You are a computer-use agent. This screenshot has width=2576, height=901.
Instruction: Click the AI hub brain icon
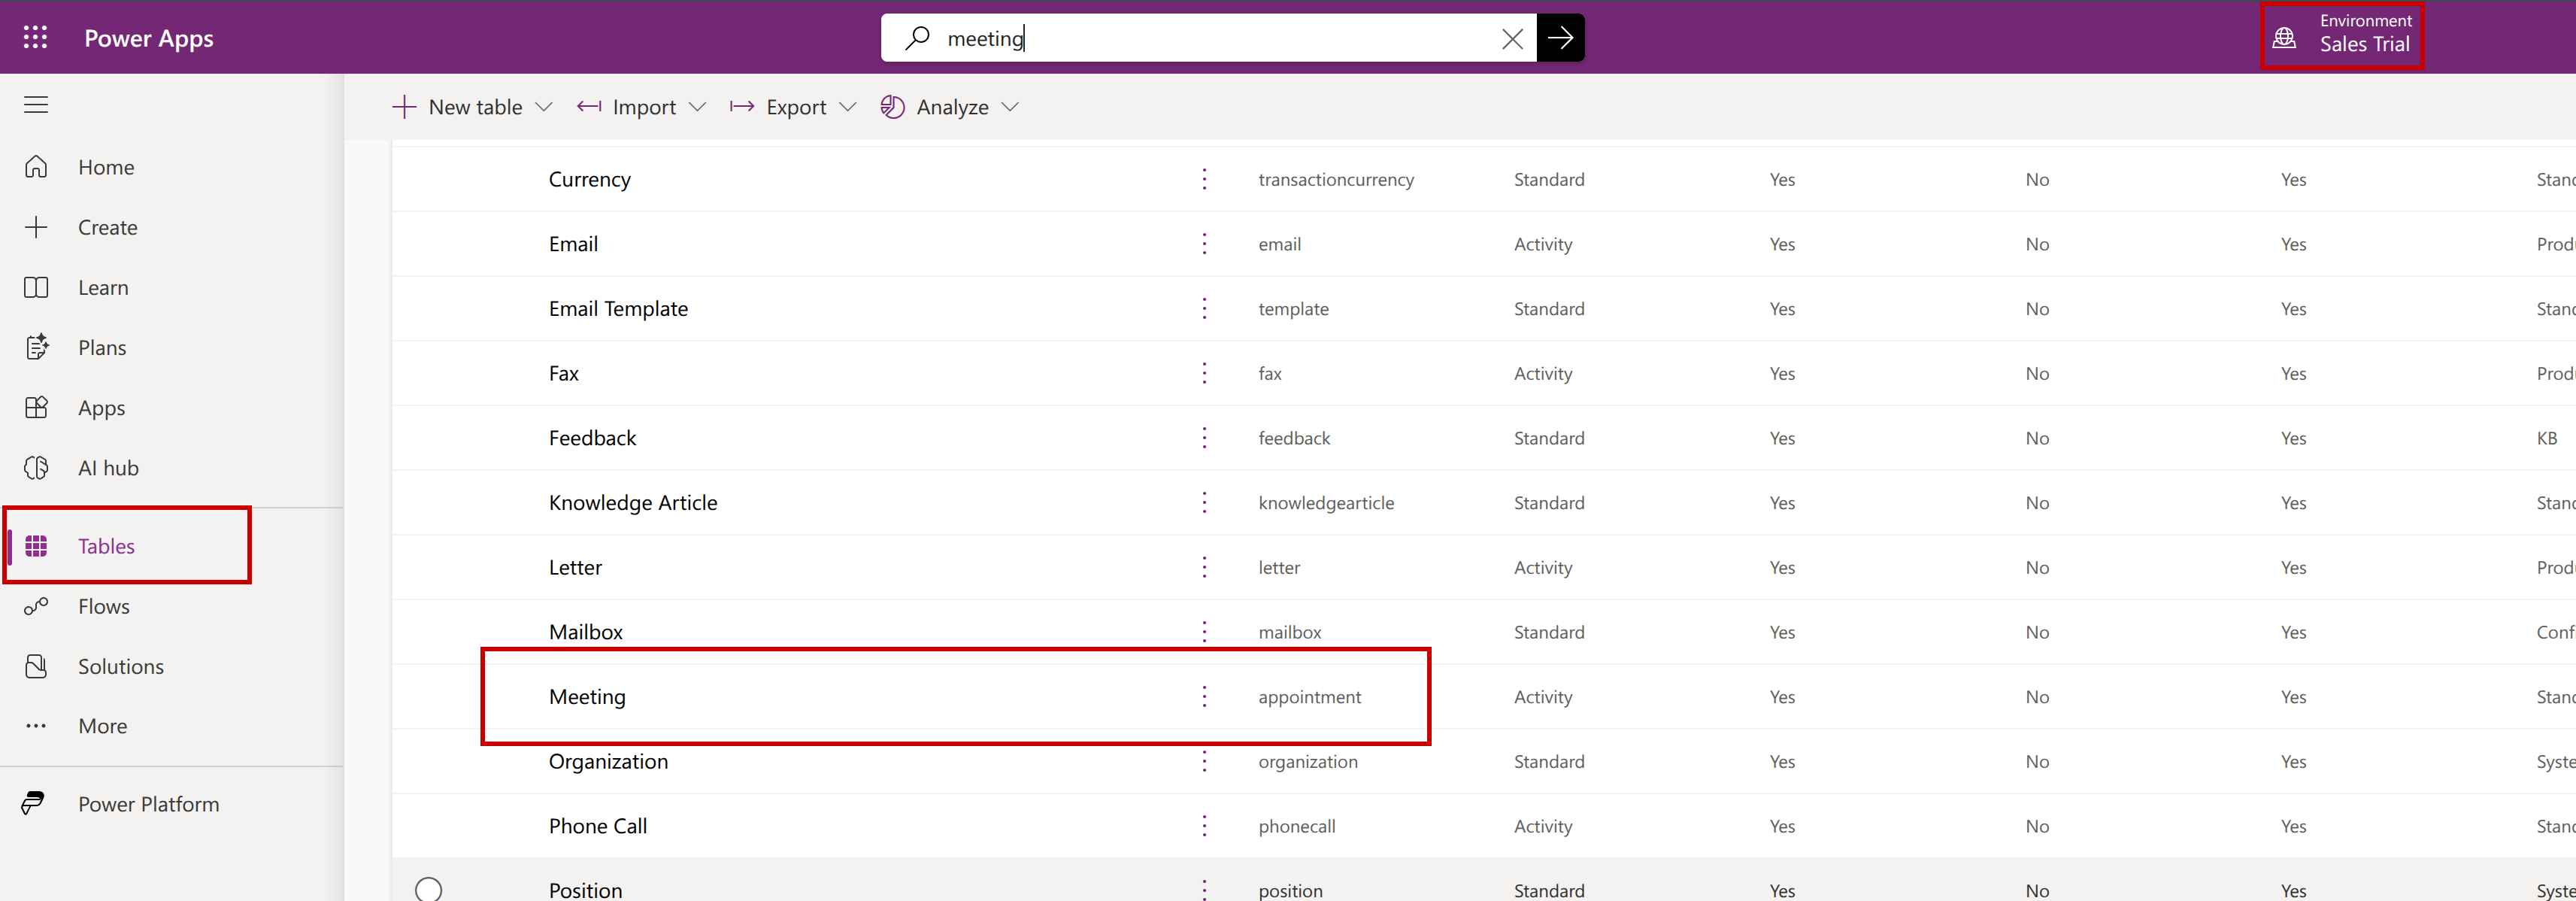tap(36, 468)
